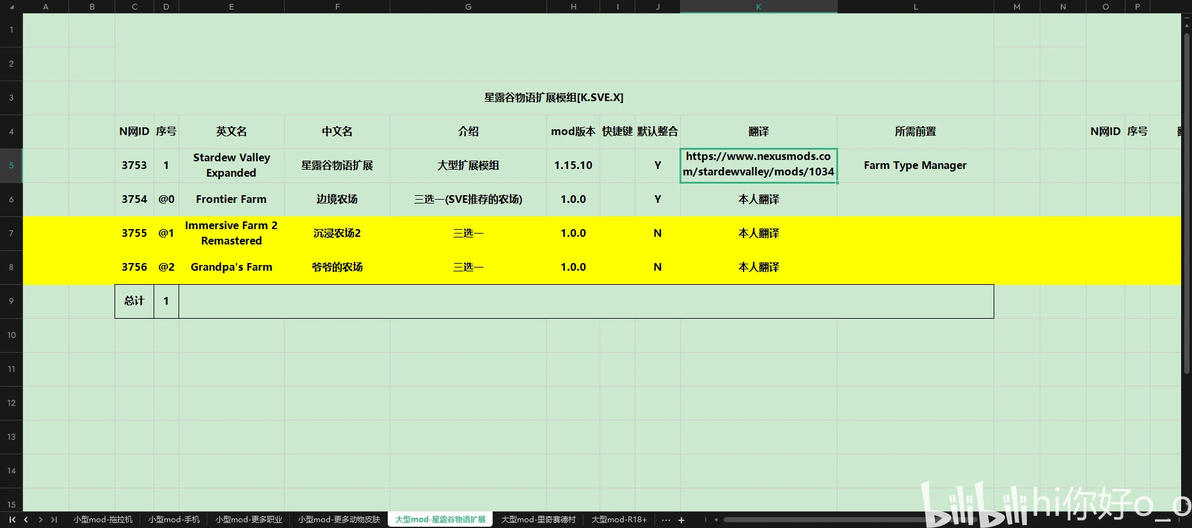Select row 5 header
This screenshot has height=528, width=1192.
[11, 165]
